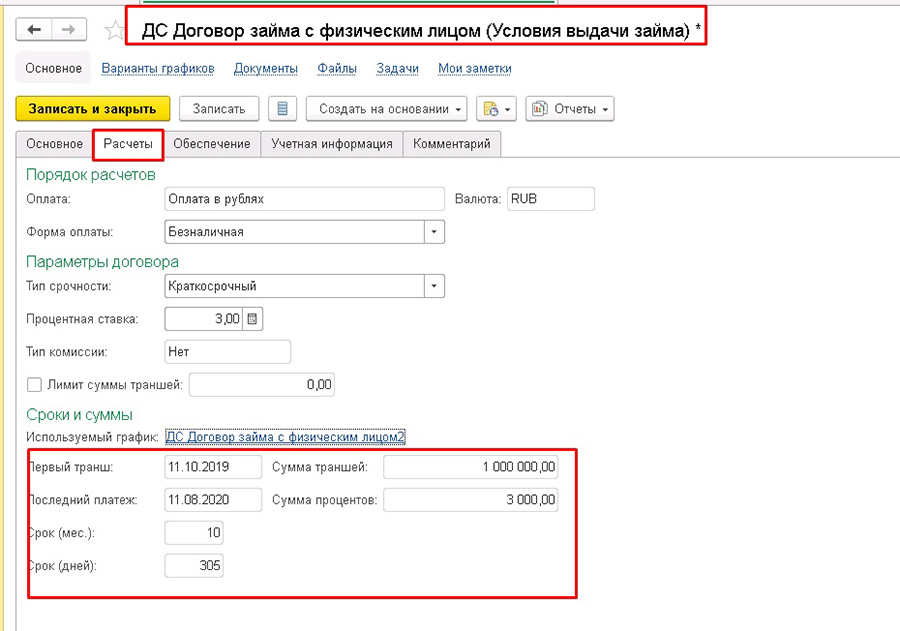Click the document list icon button in toolbar

coord(282,108)
